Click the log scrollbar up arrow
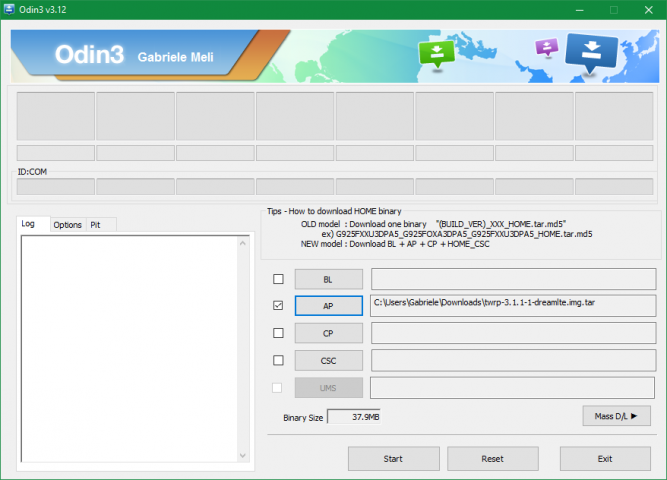This screenshot has width=667, height=480. 243,243
